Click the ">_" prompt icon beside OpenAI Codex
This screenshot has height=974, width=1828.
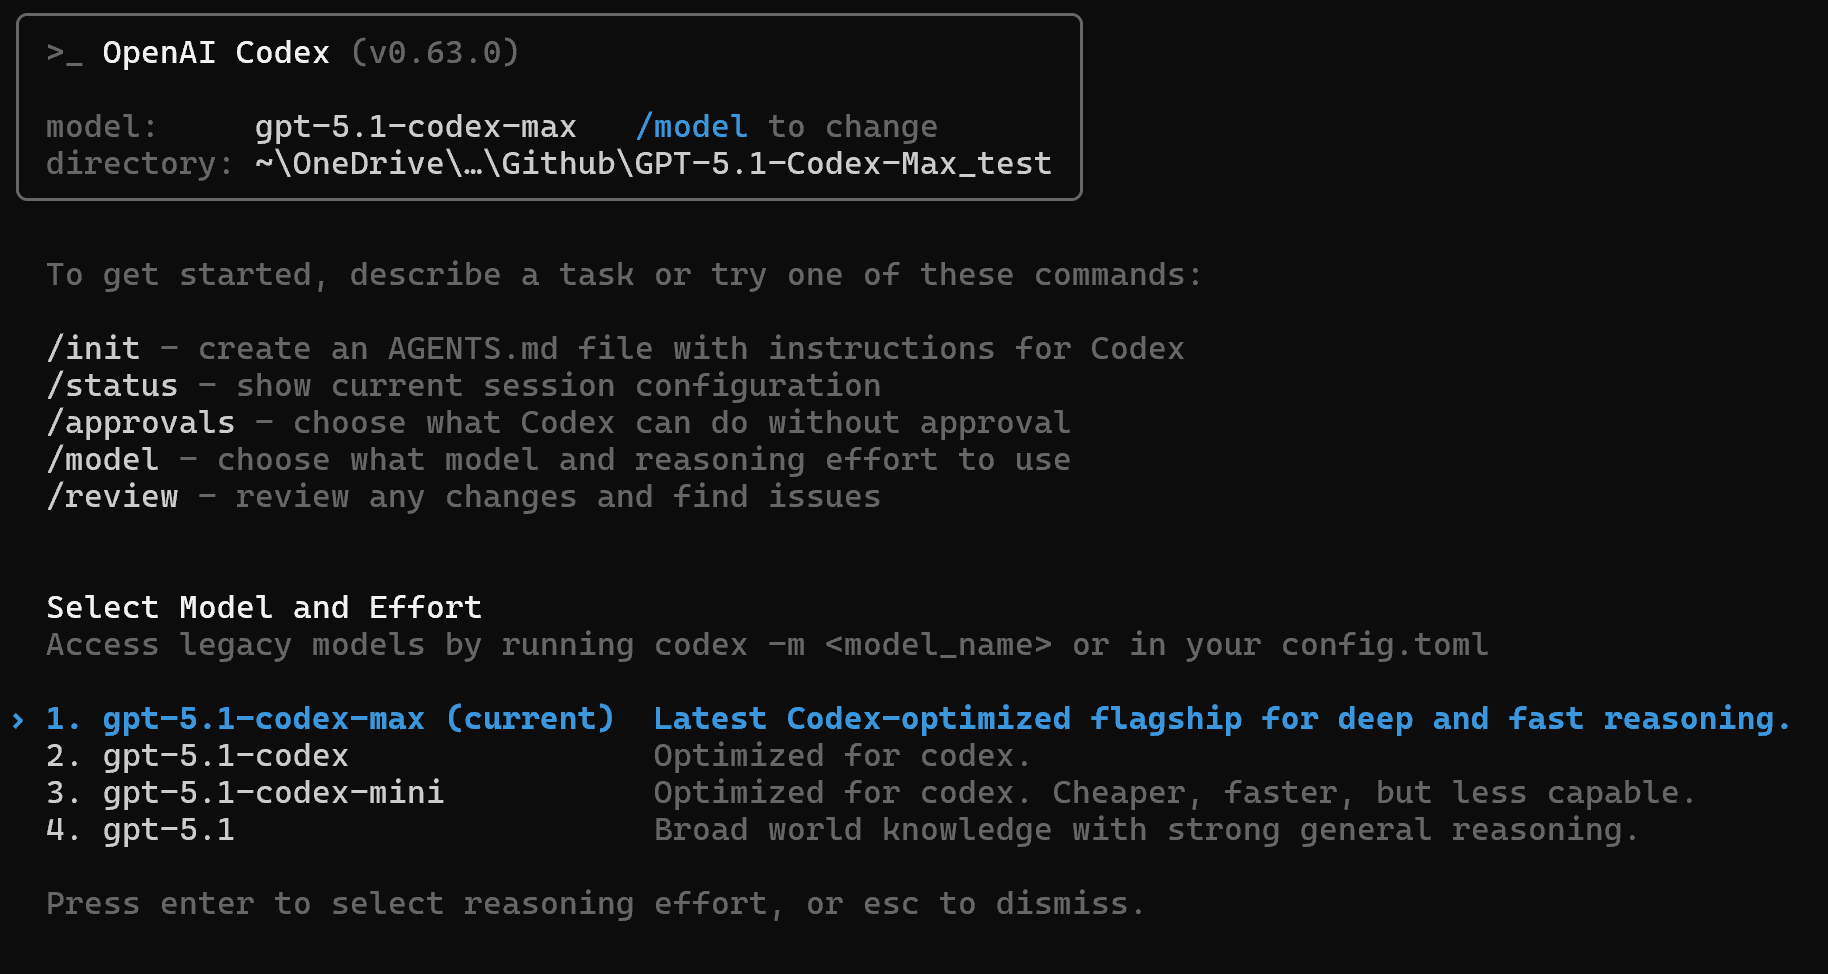64,53
